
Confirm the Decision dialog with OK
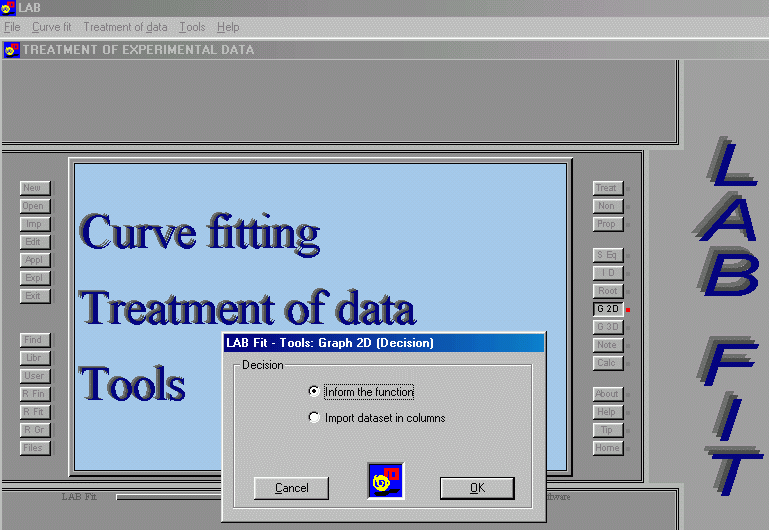(x=477, y=488)
